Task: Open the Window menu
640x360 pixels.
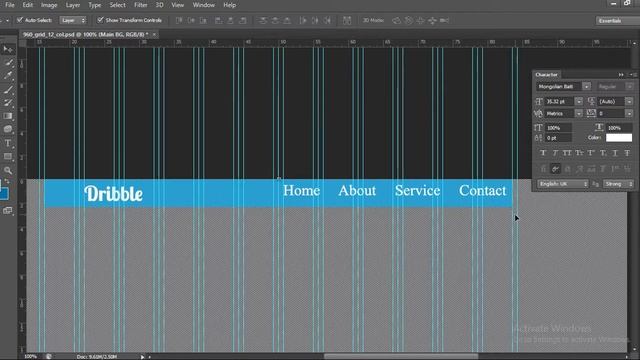Action: click(x=203, y=5)
